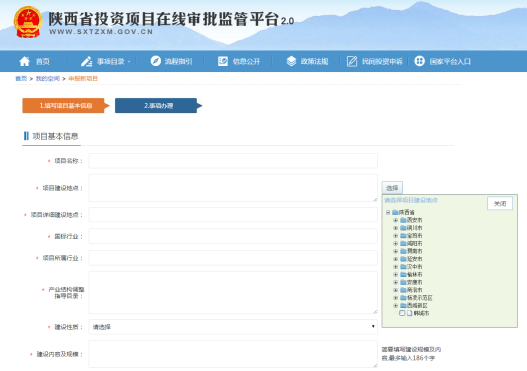The image size is (527, 371).
Task: Go to 首页 in the breadcrumb
Action: [x=21, y=78]
